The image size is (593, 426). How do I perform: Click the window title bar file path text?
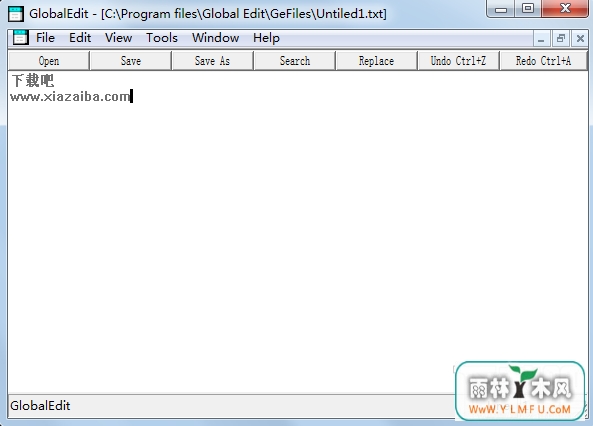point(244,14)
